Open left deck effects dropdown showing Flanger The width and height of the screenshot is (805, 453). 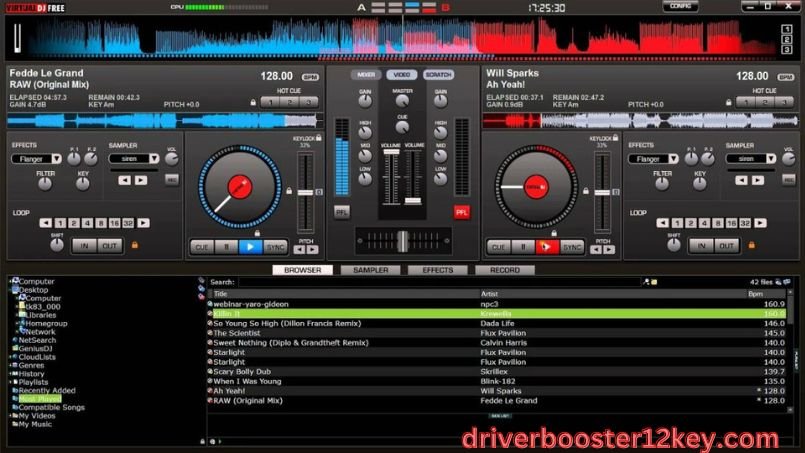tap(36, 159)
